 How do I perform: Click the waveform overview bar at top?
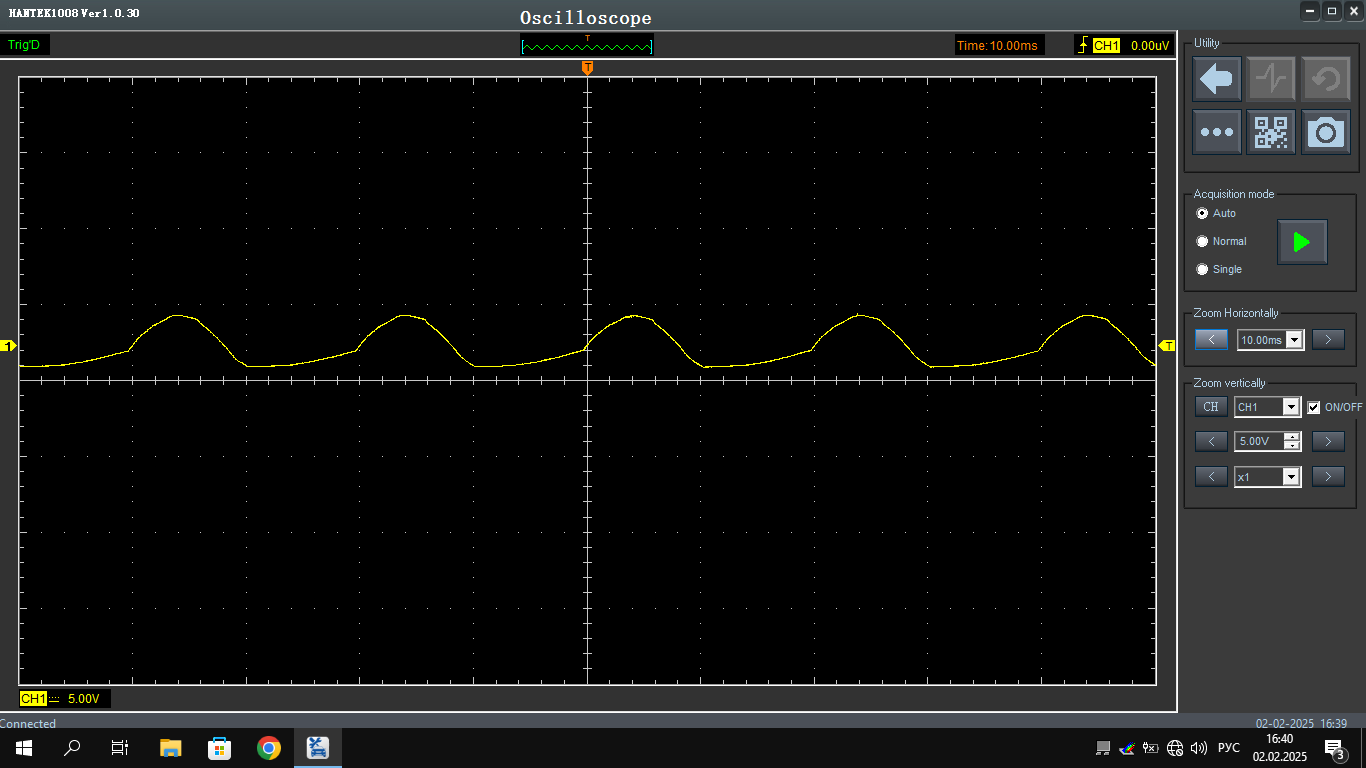587,45
